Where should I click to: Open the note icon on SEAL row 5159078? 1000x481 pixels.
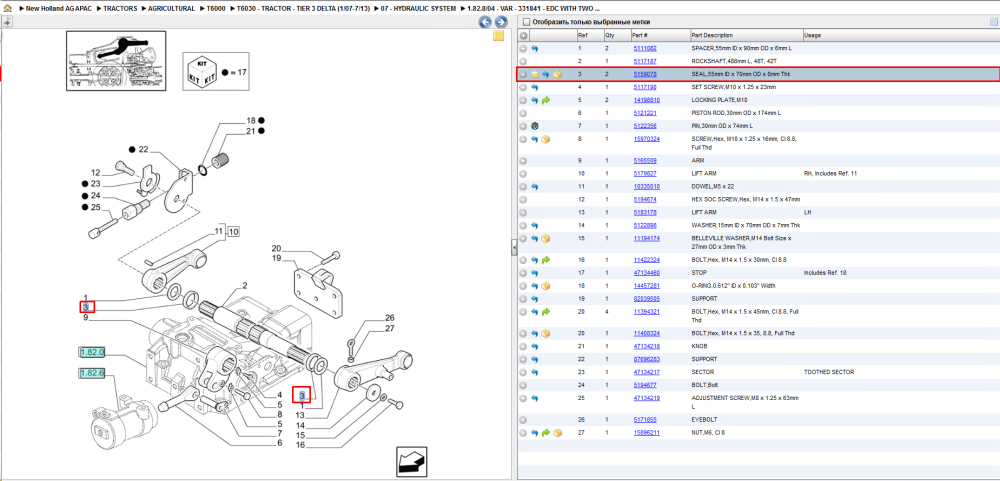(535, 75)
